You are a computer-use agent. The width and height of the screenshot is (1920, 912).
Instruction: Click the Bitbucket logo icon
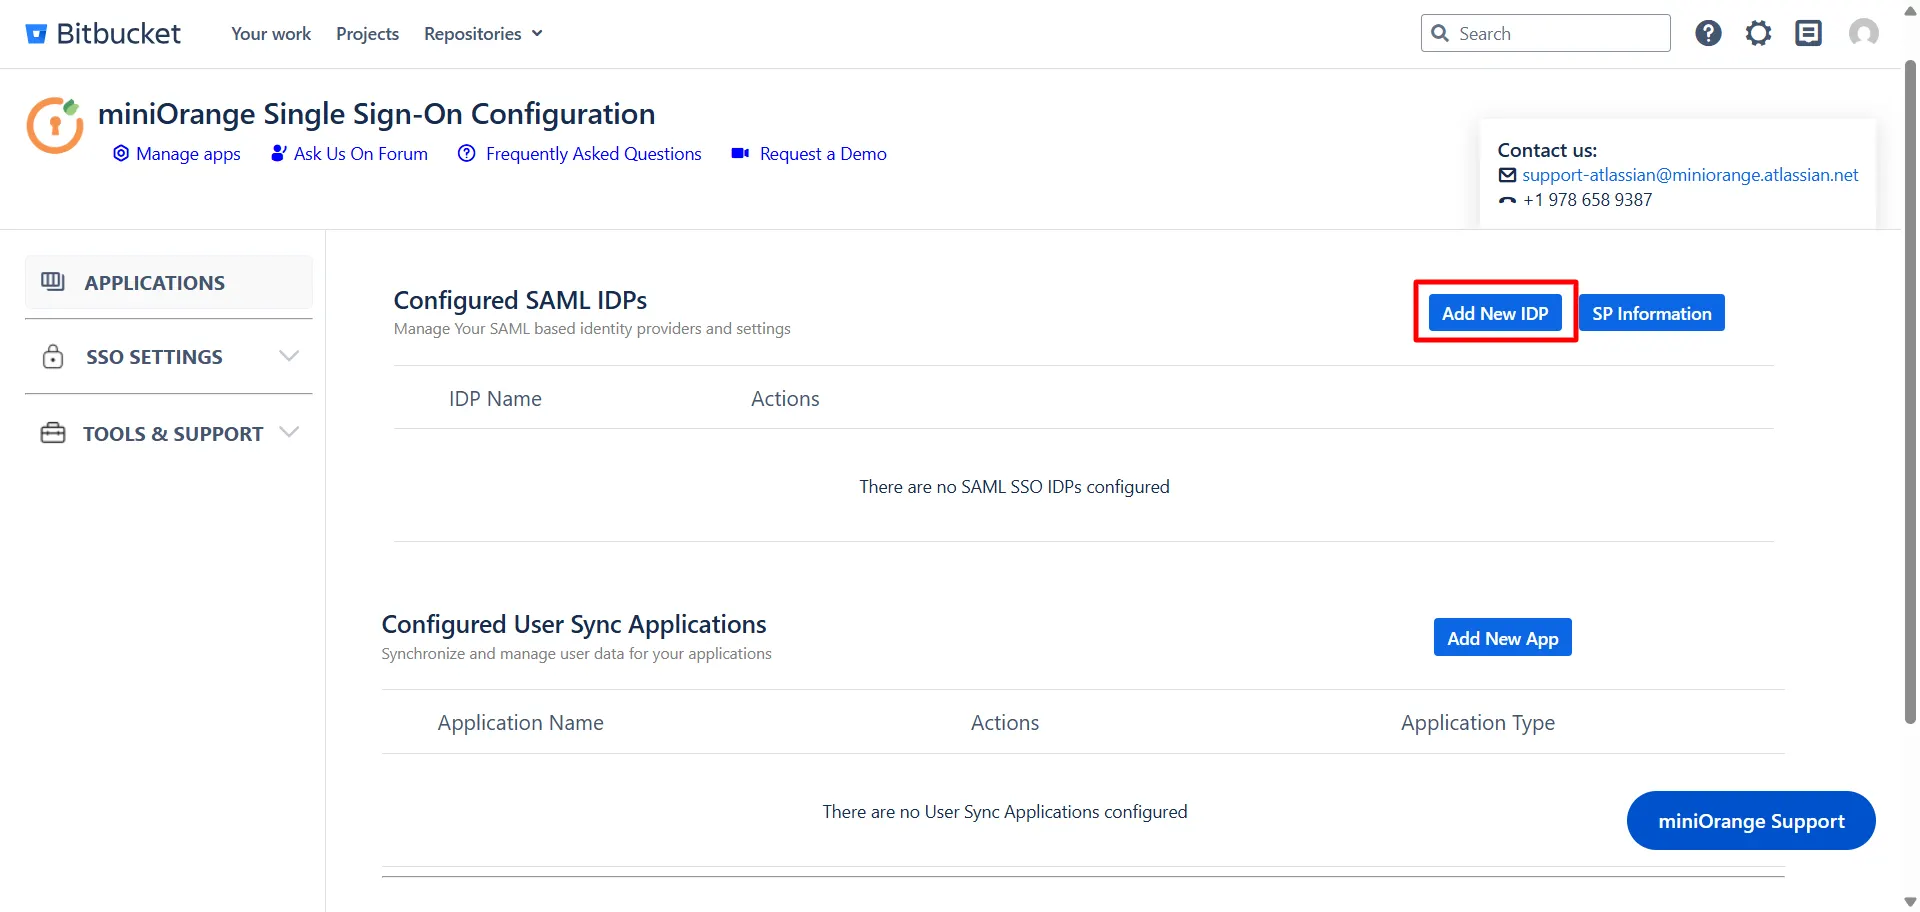pyautogui.click(x=36, y=32)
